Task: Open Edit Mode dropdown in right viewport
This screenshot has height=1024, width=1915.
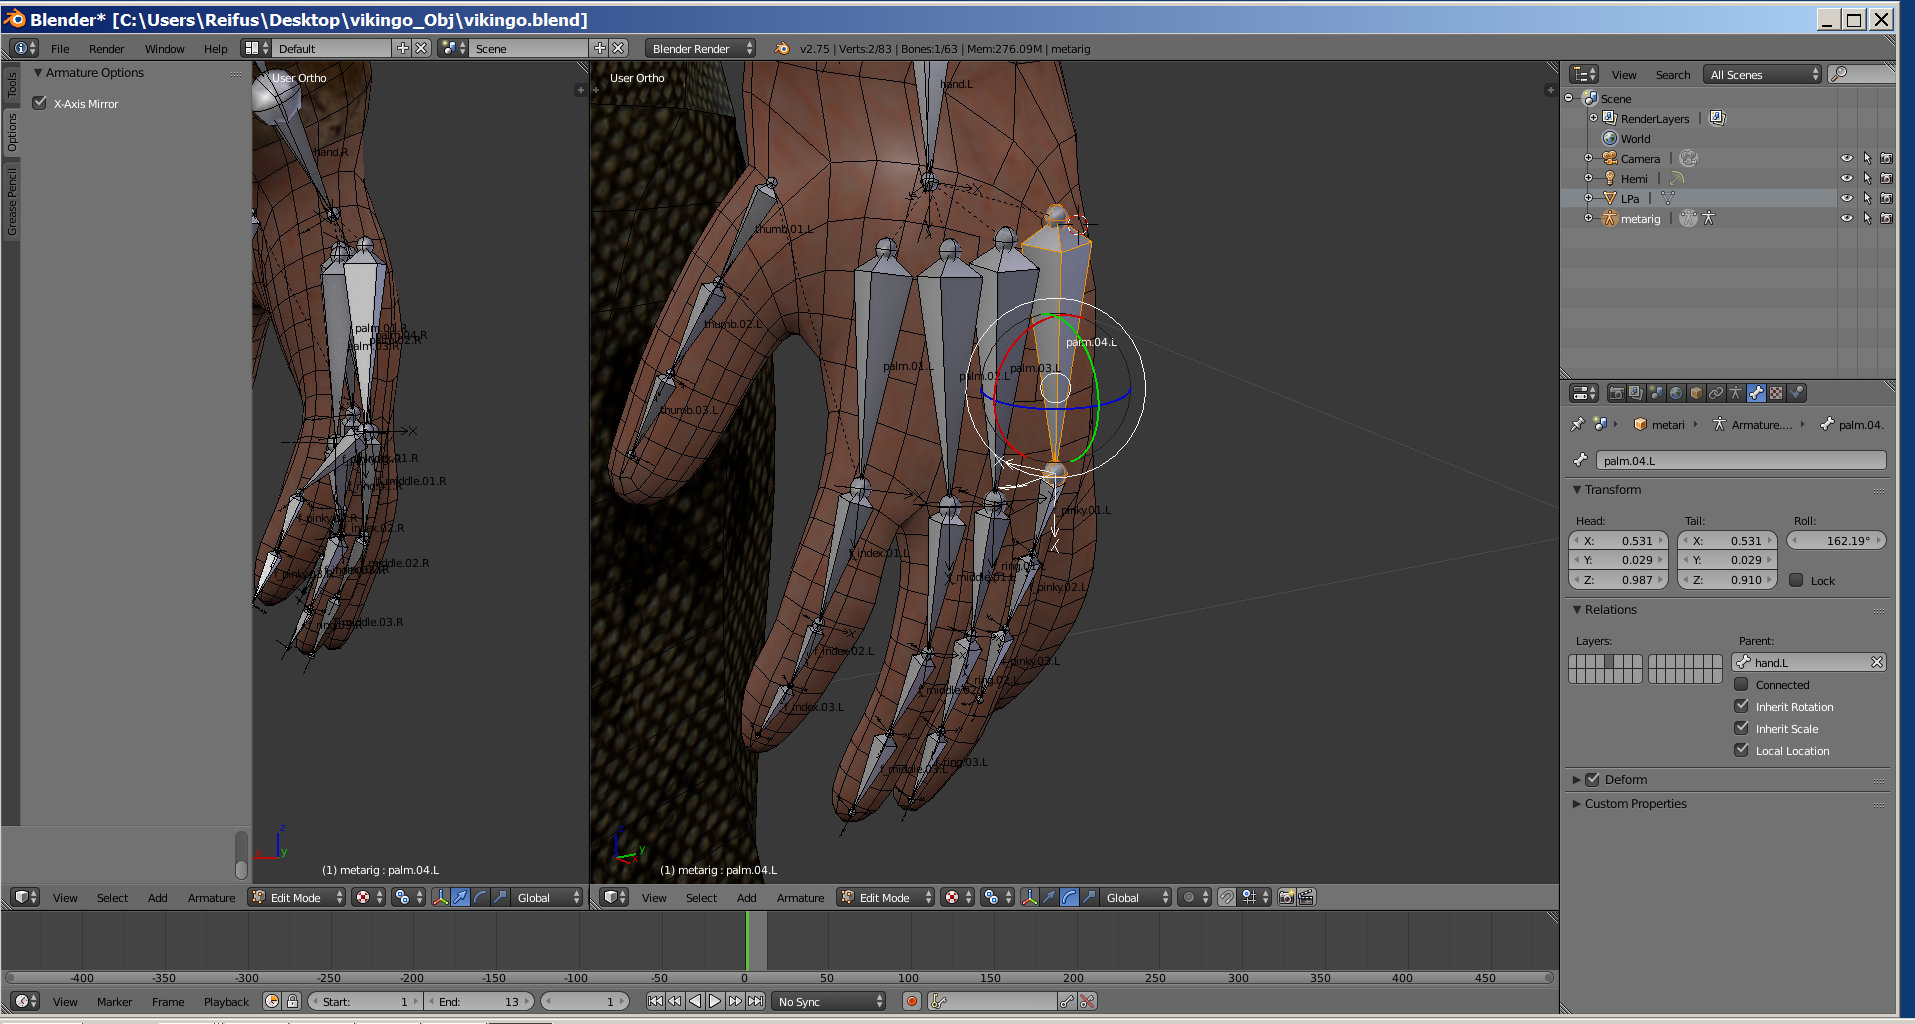Action: point(886,897)
